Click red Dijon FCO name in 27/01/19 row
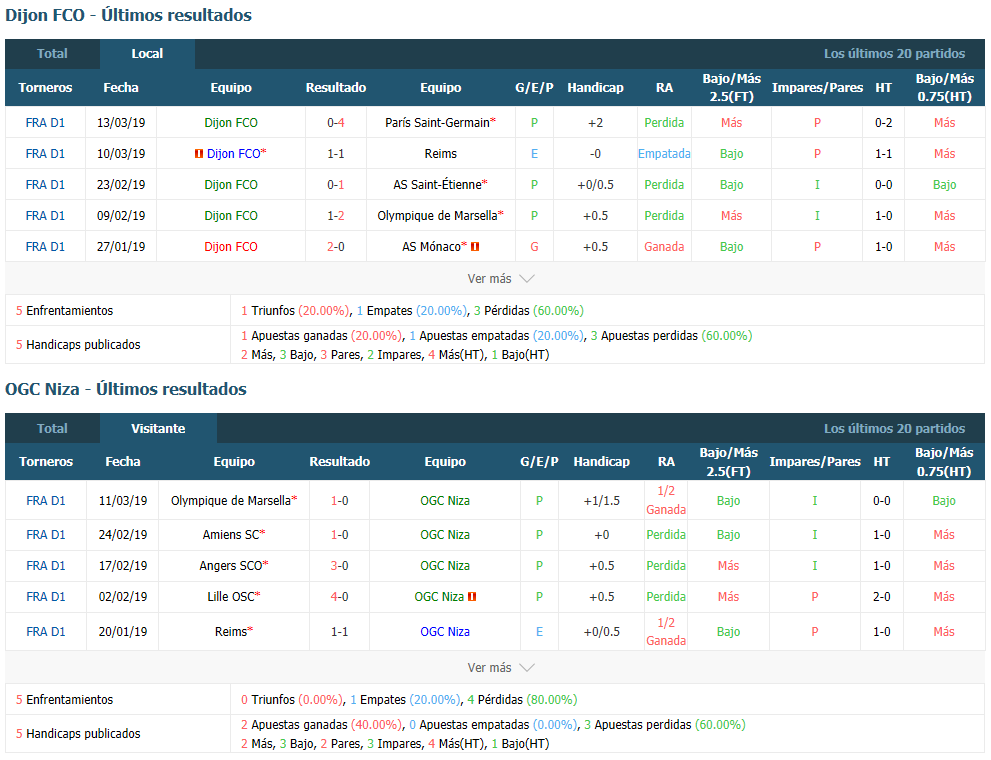The image size is (991, 760). tap(231, 246)
